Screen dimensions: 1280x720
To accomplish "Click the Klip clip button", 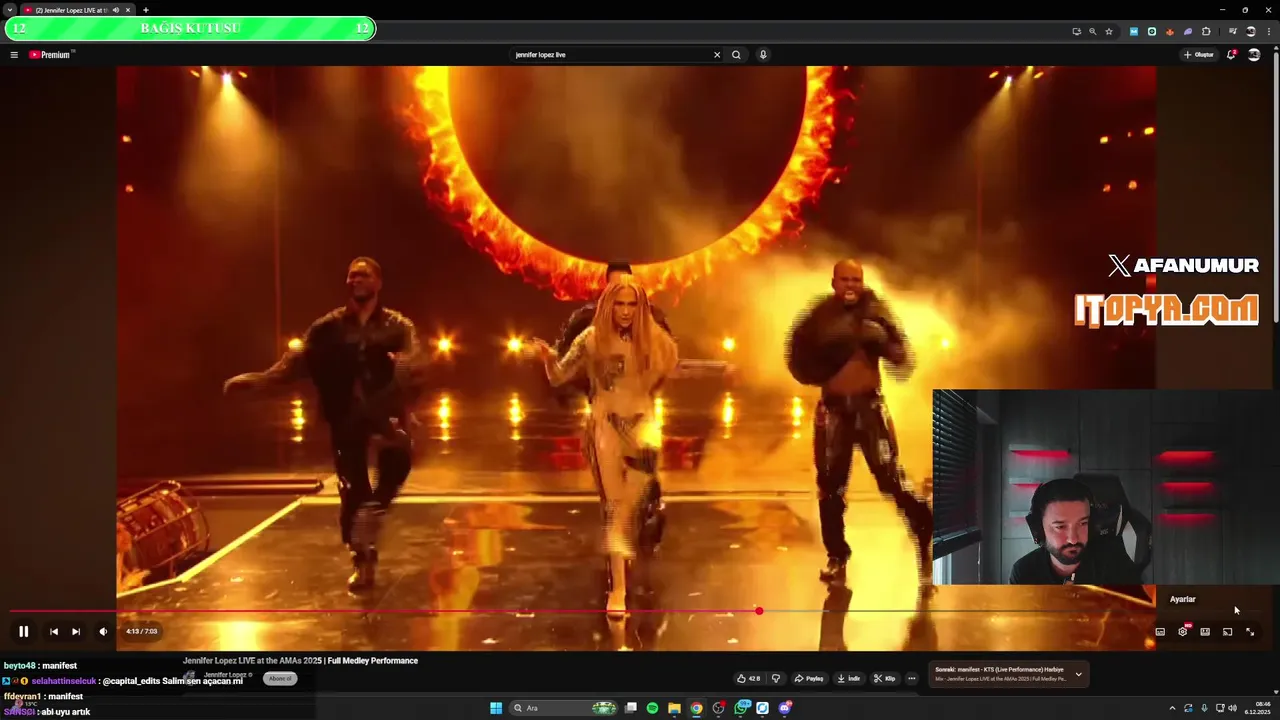I will (x=884, y=678).
